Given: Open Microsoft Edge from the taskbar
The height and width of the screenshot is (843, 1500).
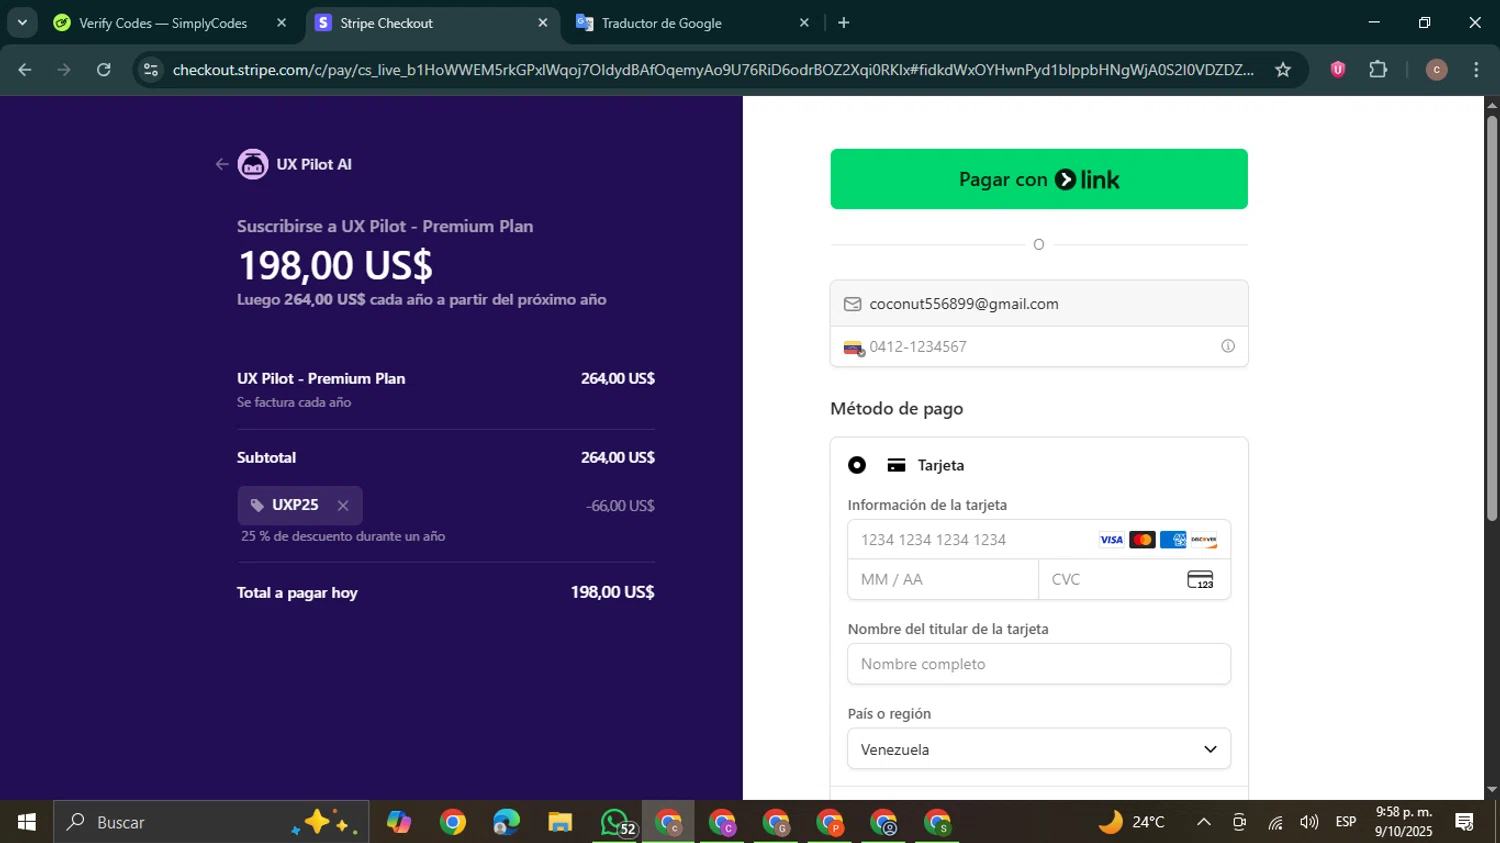Looking at the screenshot, I should point(506,822).
